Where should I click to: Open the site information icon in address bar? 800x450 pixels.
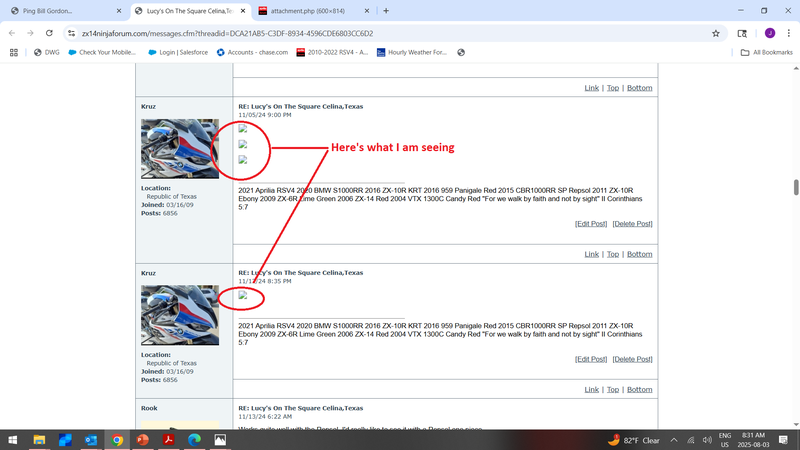71,33
